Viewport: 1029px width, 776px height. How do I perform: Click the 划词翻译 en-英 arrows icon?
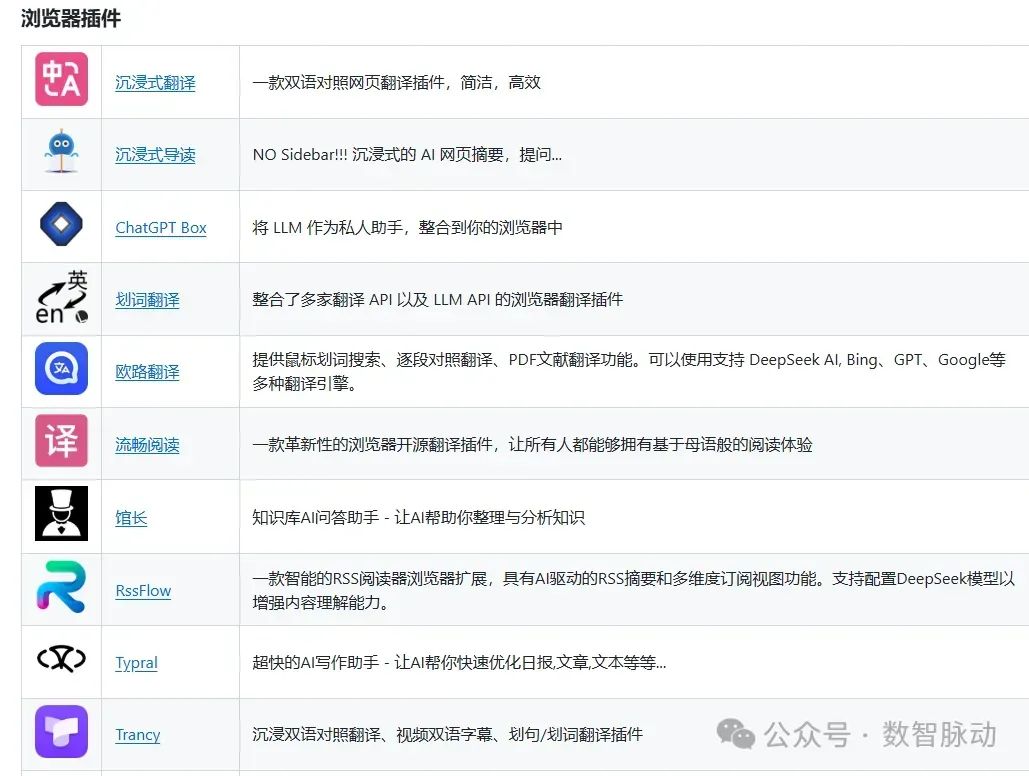[x=61, y=297]
